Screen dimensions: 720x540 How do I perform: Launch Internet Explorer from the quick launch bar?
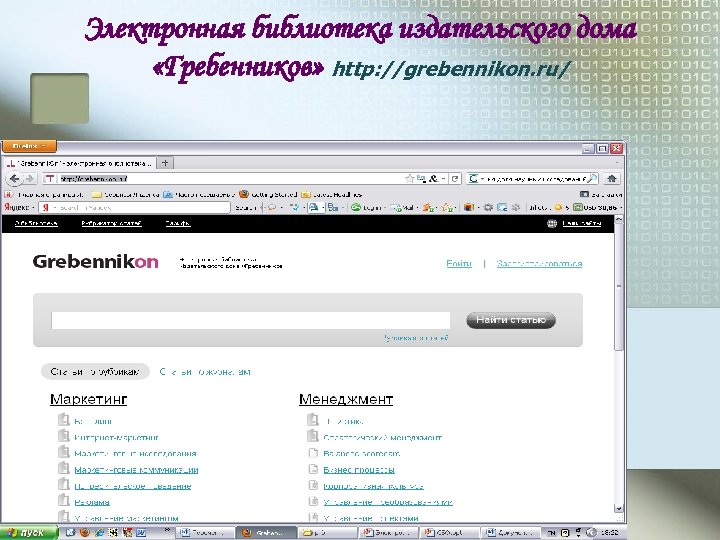99,533
